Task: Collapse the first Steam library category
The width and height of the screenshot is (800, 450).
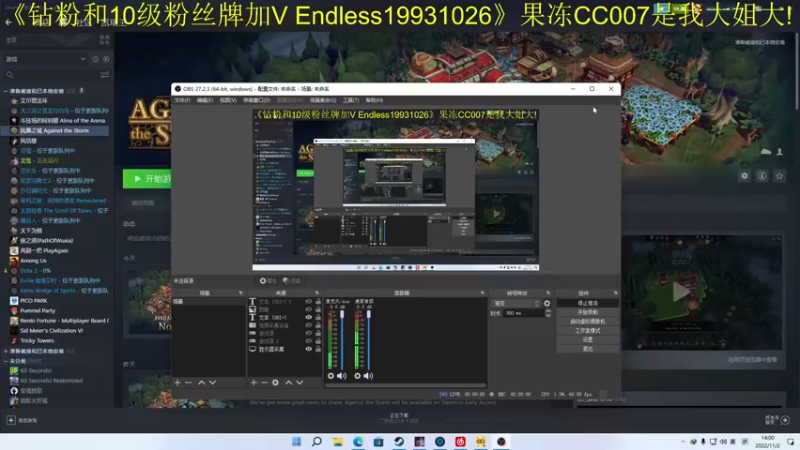Action: (6, 91)
